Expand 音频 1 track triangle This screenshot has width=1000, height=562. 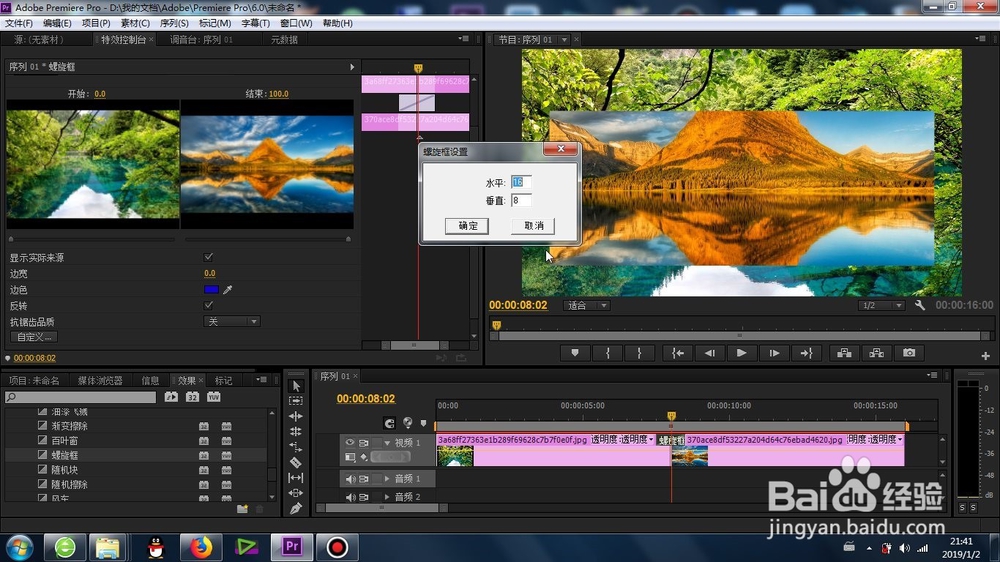point(387,478)
